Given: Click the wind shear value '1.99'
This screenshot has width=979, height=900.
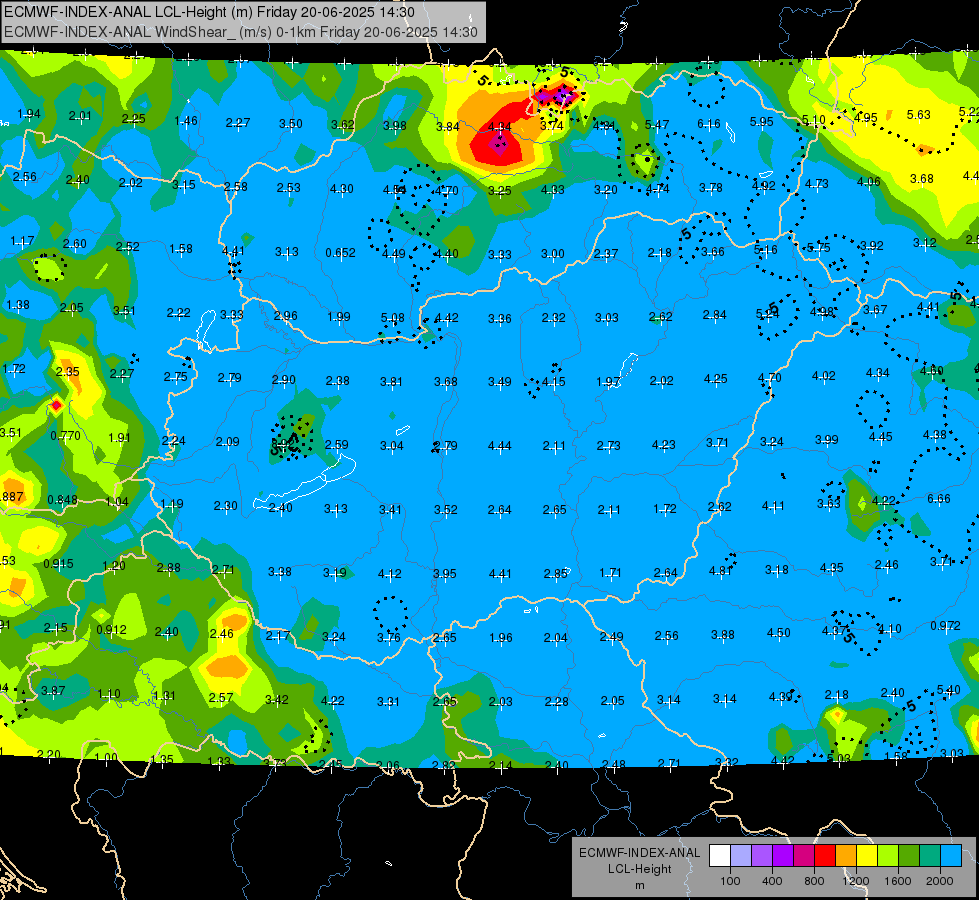Looking at the screenshot, I should click(x=339, y=317).
